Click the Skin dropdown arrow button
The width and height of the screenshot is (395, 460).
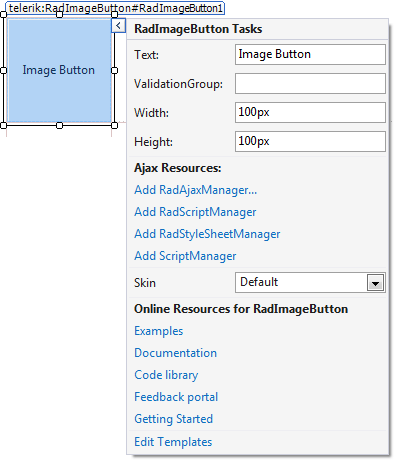pyautogui.click(x=376, y=283)
